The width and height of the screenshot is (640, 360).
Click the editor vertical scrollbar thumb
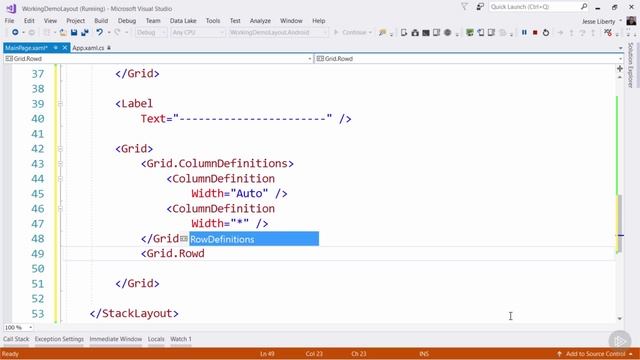(x=620, y=222)
